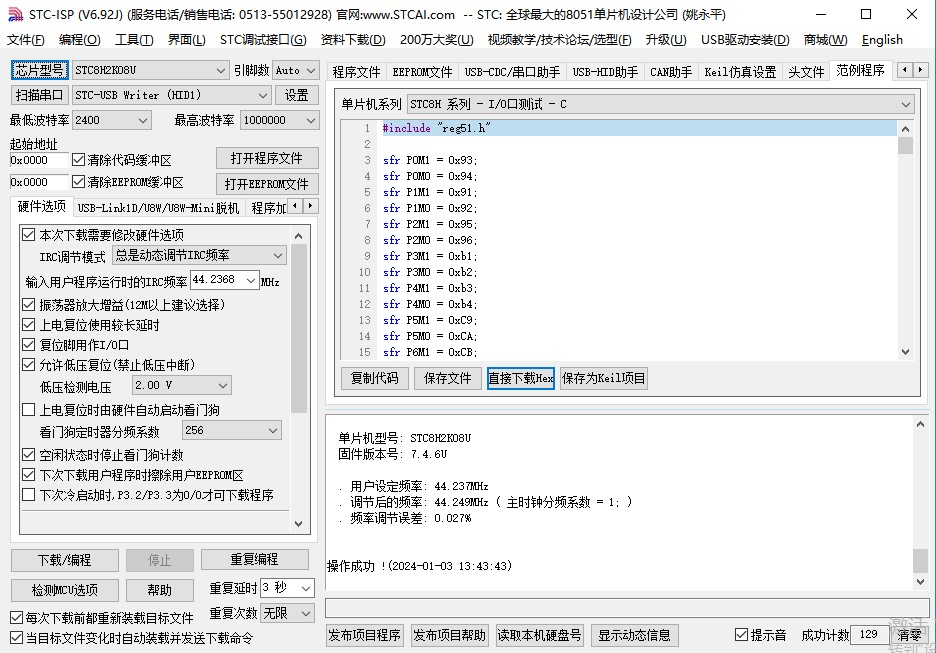Open STC调试接口(G) menu
The image size is (936, 653).
[263, 40]
